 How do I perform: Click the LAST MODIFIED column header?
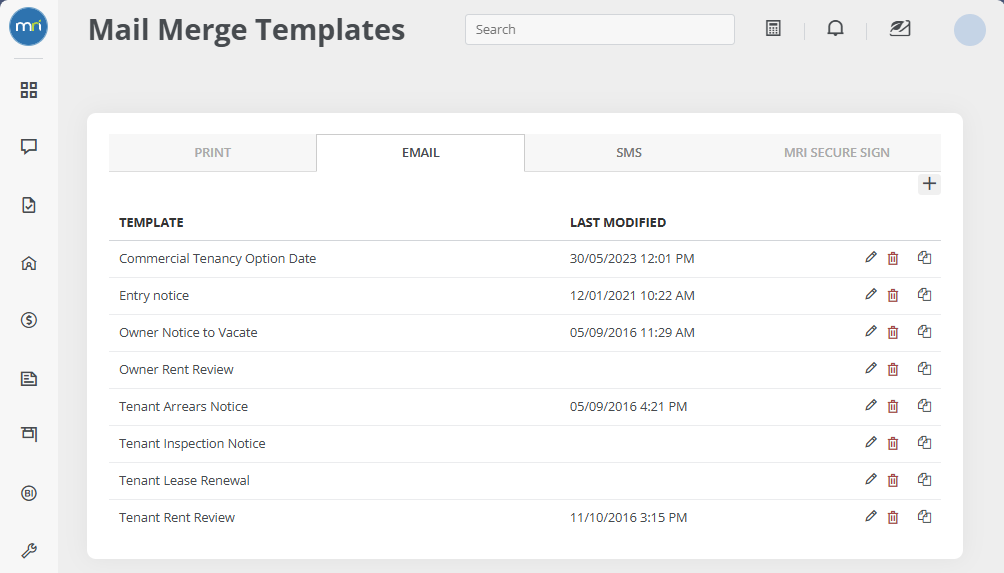click(618, 223)
